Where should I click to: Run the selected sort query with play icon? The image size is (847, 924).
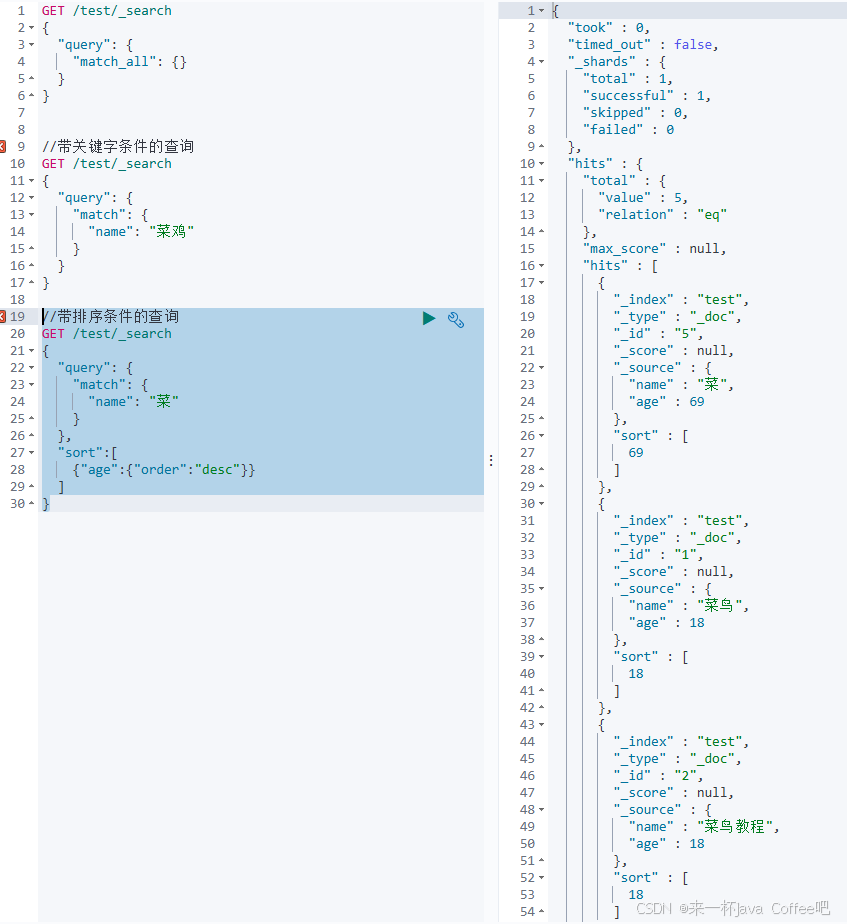[429, 319]
